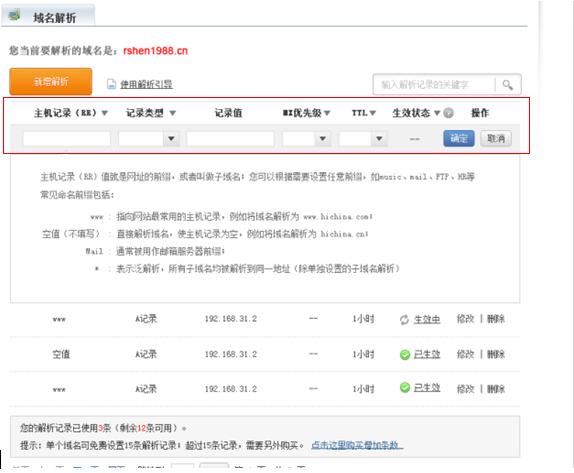Click 删除 on the 空值 record row

tap(496, 354)
